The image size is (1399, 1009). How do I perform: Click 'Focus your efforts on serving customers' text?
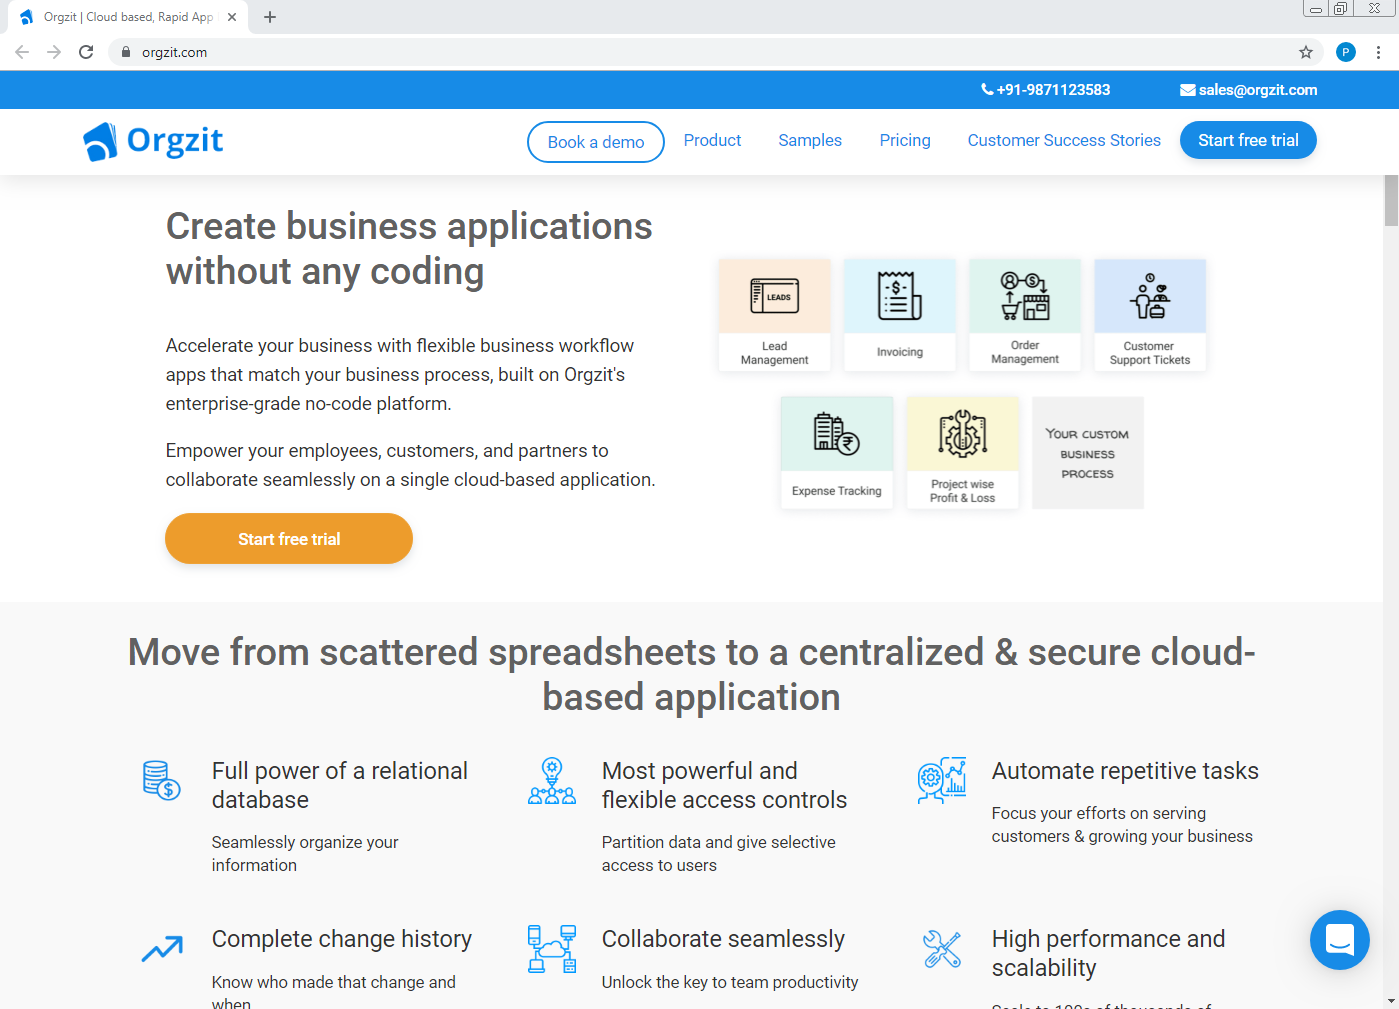pos(1122,825)
